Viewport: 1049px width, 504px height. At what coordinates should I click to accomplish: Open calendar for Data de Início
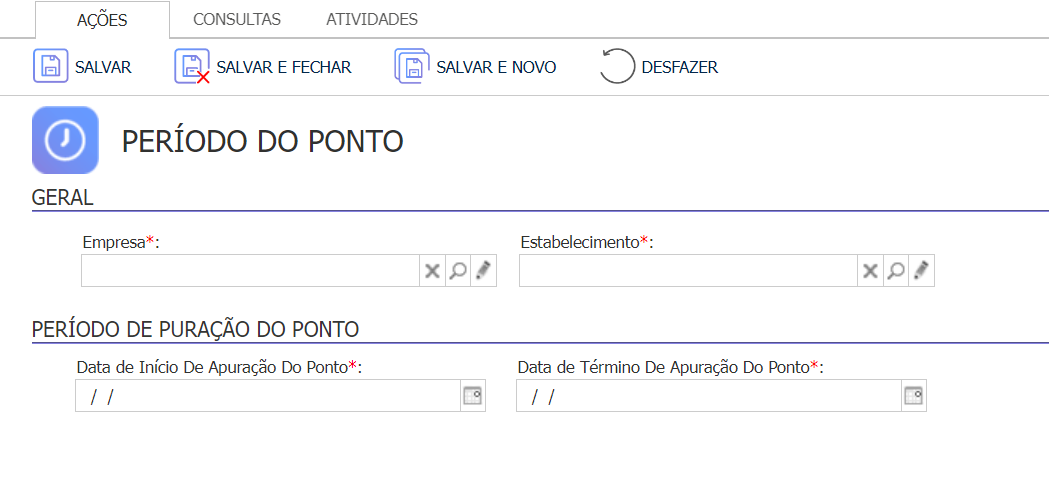click(472, 396)
